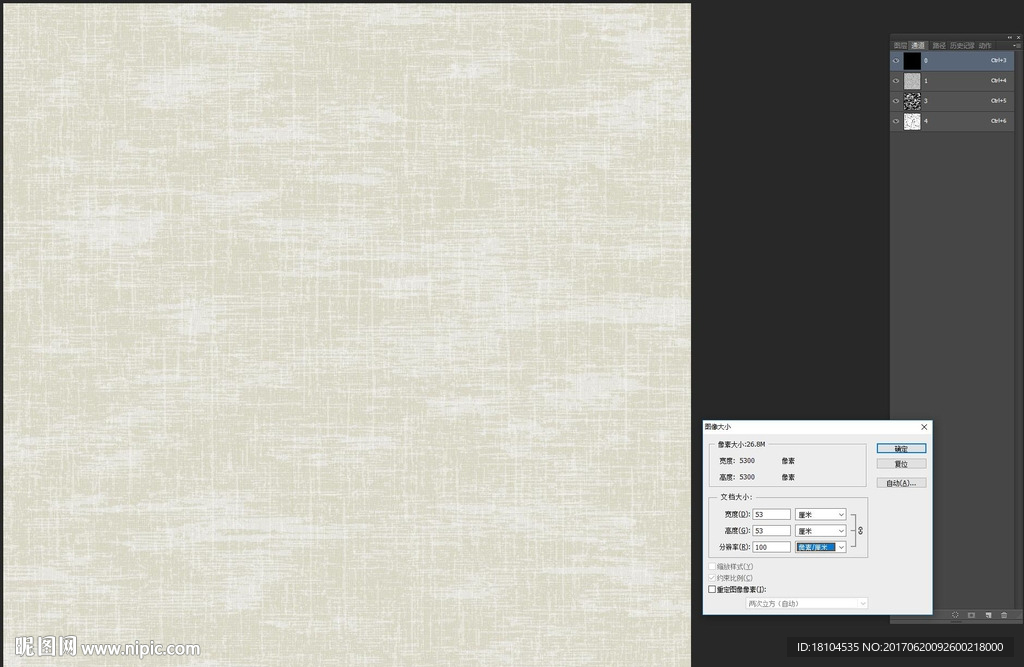Click the Ctrl+6 shortcut label

point(999,122)
